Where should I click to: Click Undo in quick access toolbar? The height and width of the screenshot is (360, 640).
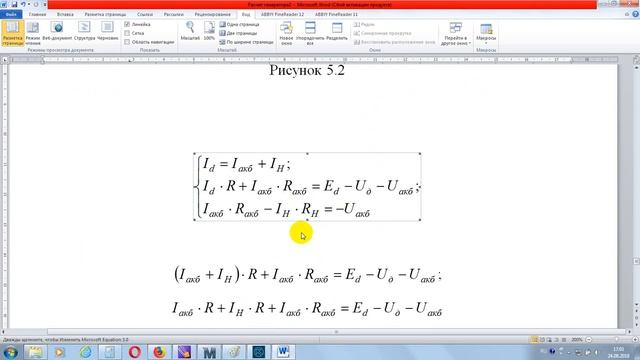23,4
